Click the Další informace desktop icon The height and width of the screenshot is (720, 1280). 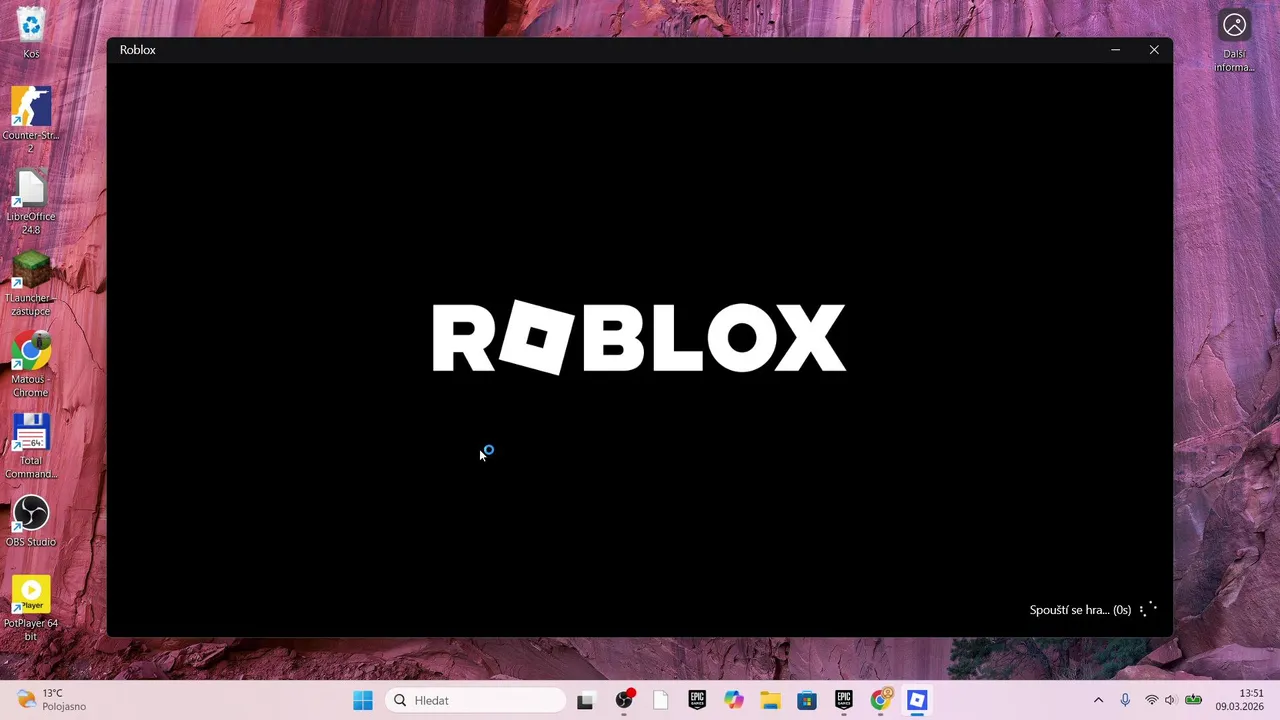pyautogui.click(x=1235, y=40)
